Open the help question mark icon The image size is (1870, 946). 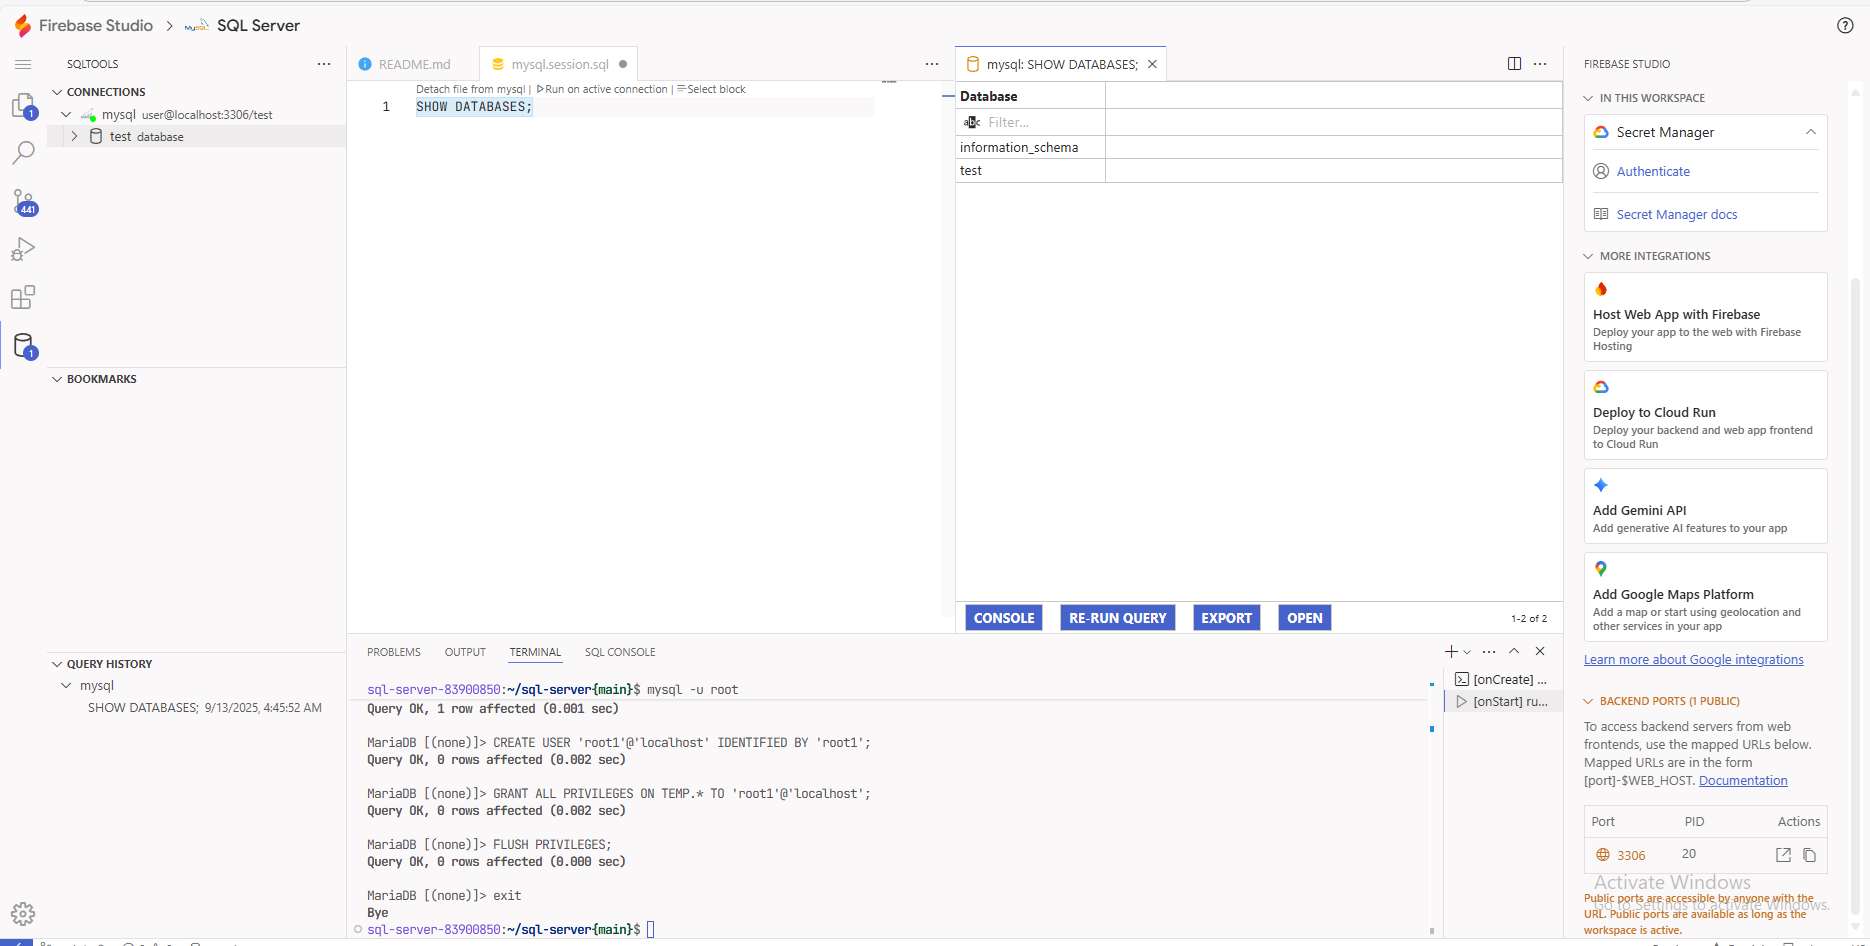pos(1845,25)
